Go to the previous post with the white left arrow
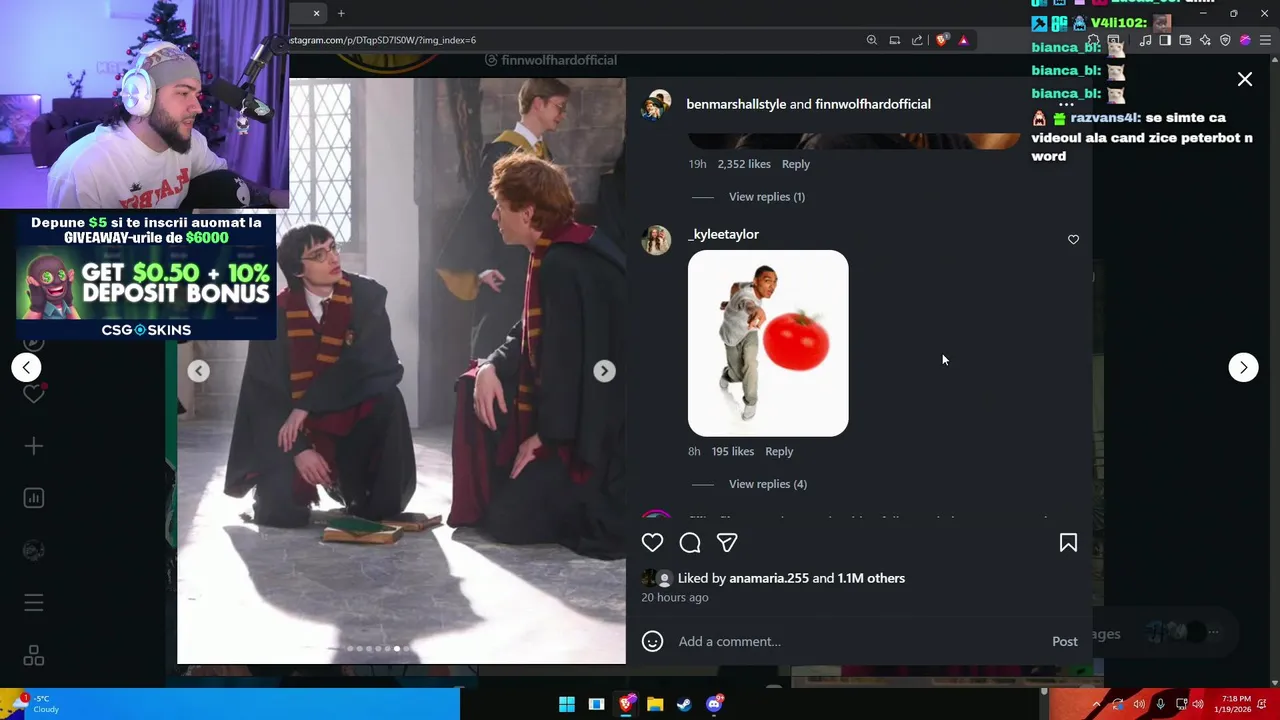 click(x=26, y=367)
